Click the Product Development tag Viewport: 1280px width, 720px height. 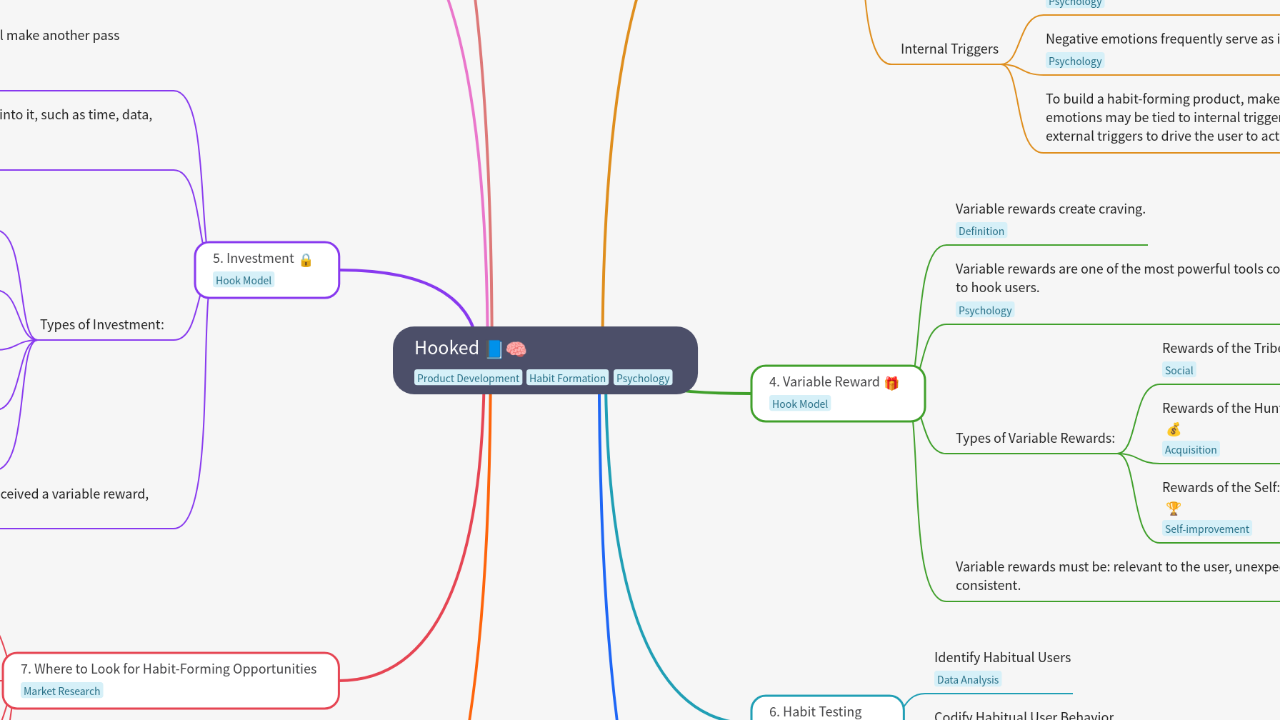(x=468, y=378)
